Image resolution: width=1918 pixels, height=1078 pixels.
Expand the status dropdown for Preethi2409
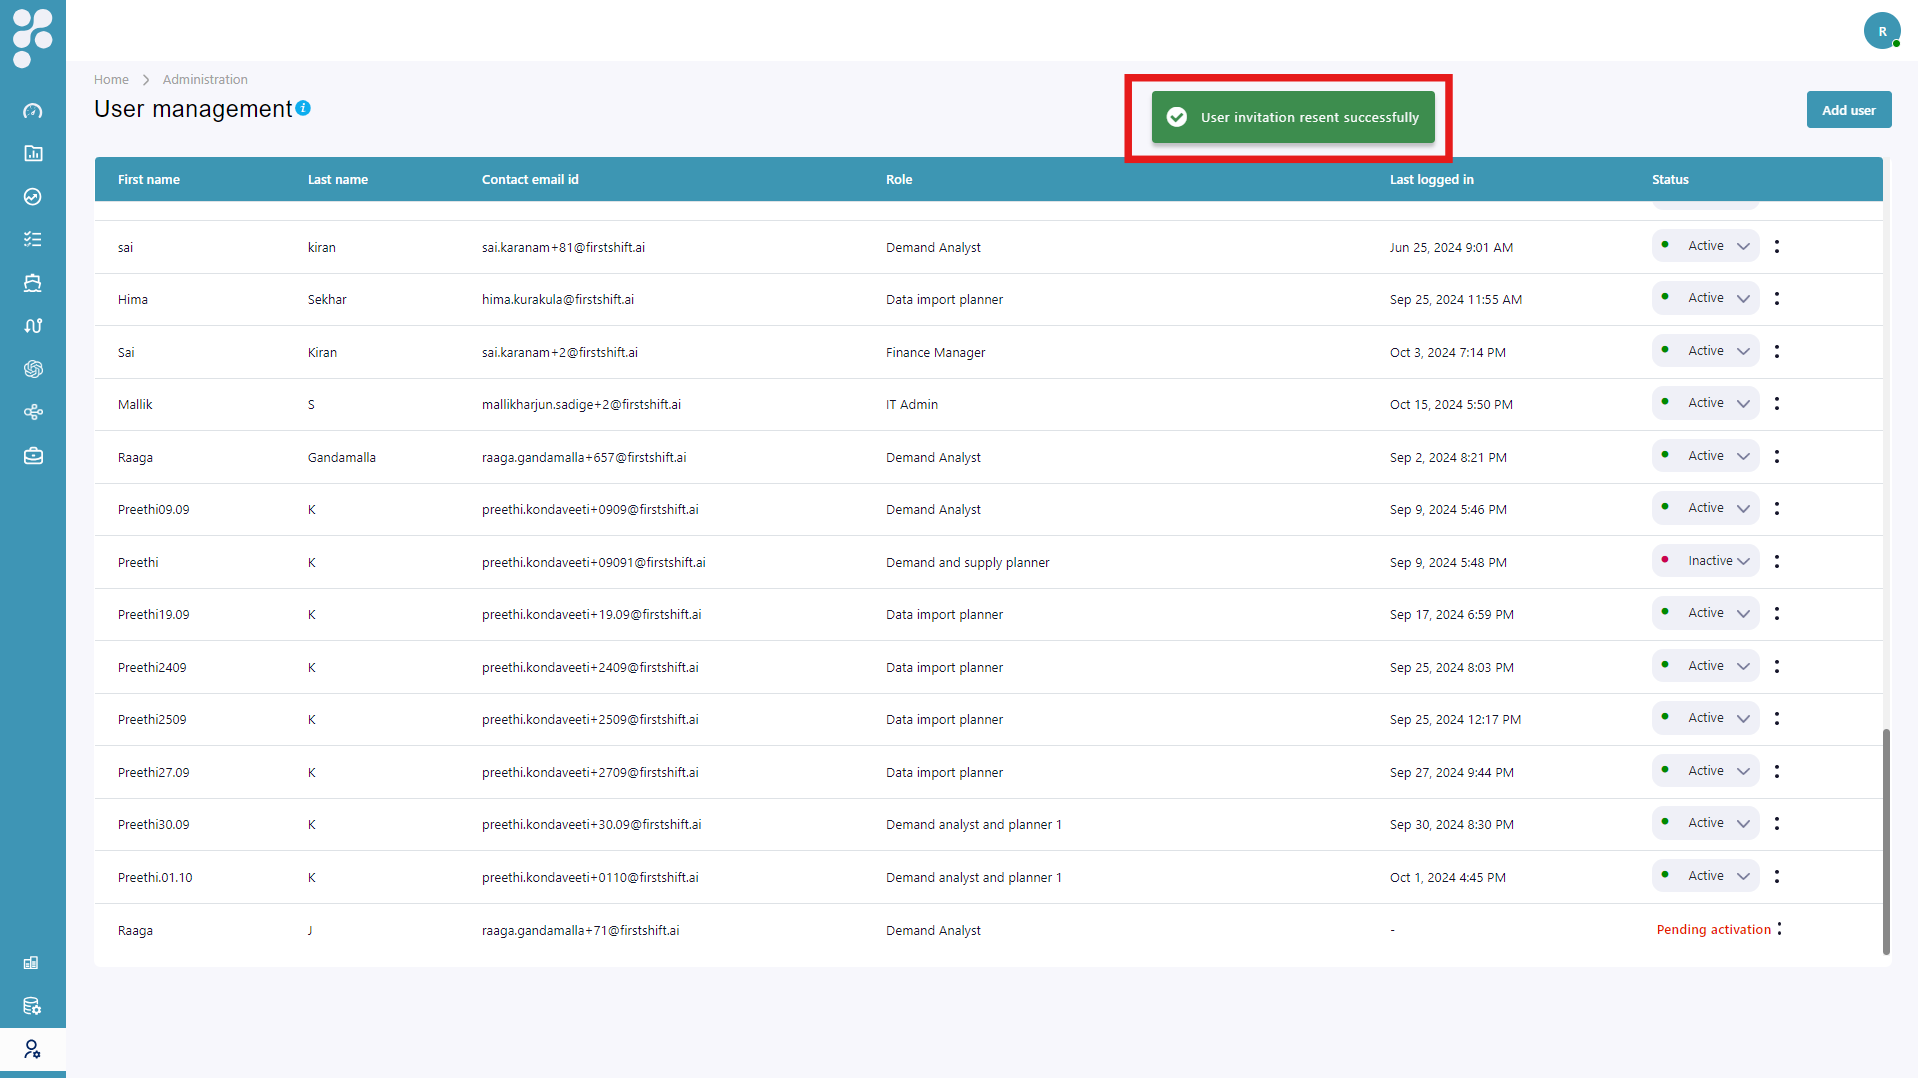pos(1705,666)
